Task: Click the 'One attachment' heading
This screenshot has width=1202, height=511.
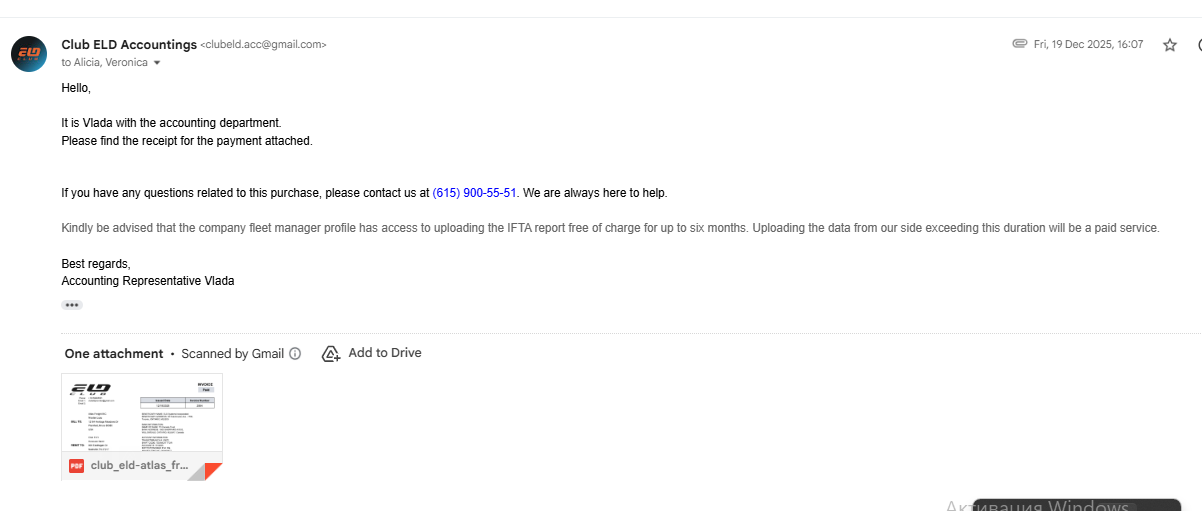Action: click(114, 353)
